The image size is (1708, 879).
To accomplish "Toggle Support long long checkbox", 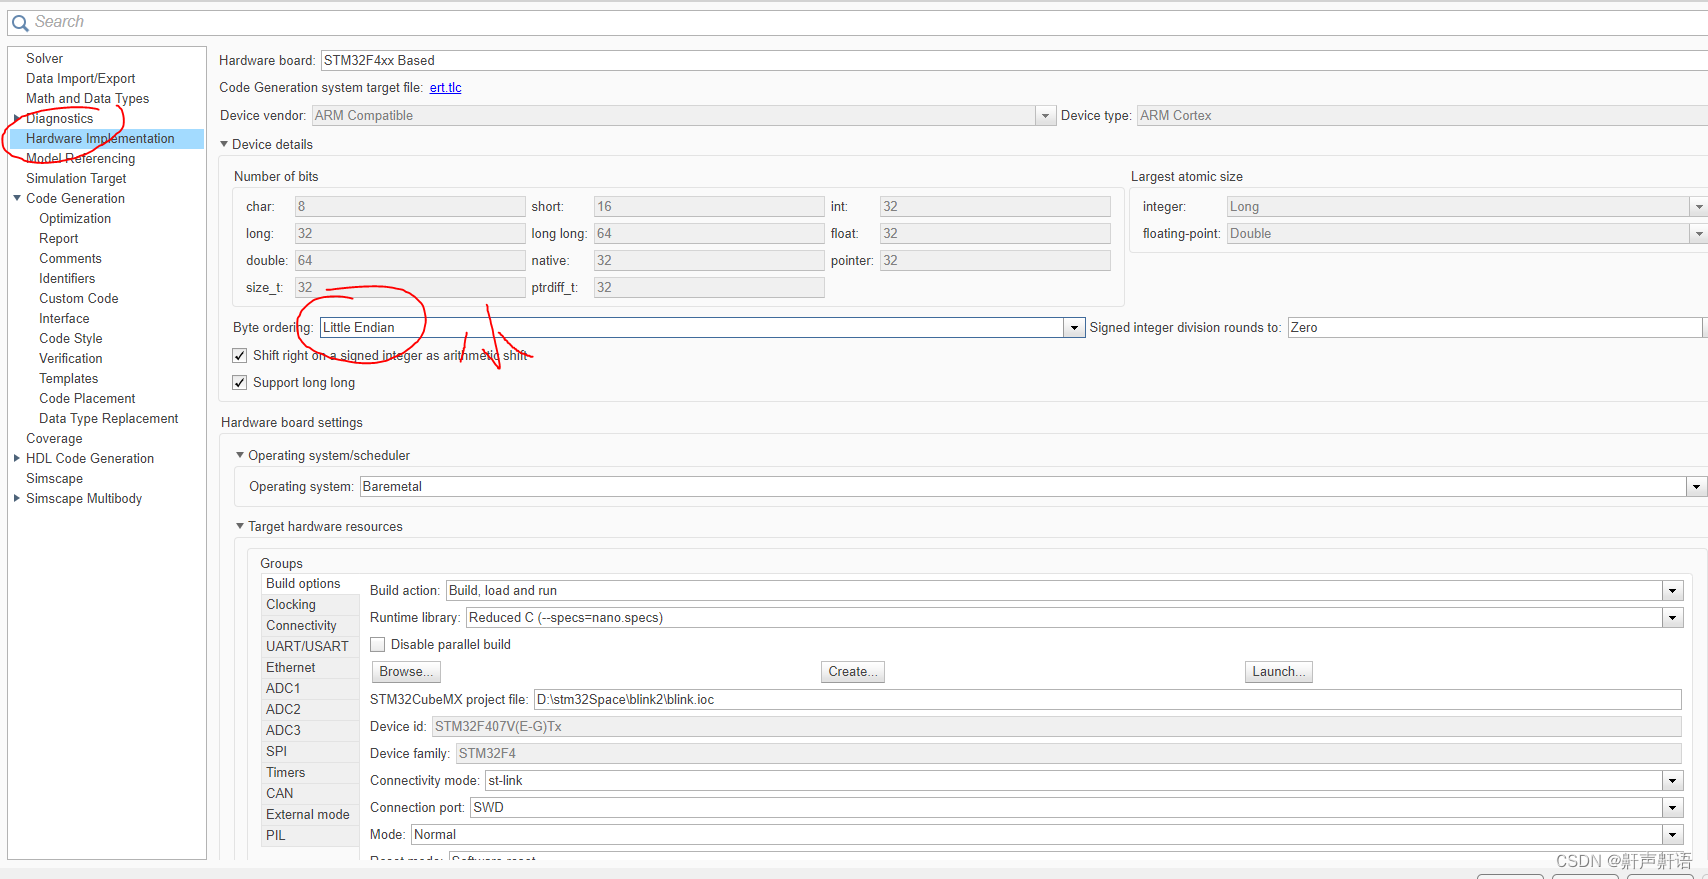I will coord(240,382).
